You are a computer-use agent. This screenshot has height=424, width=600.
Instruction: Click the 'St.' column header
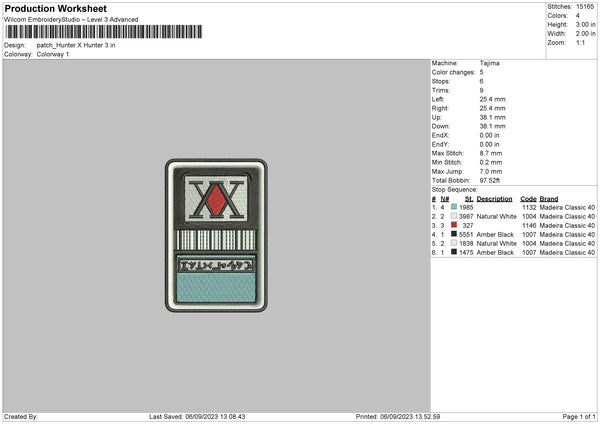click(x=469, y=199)
